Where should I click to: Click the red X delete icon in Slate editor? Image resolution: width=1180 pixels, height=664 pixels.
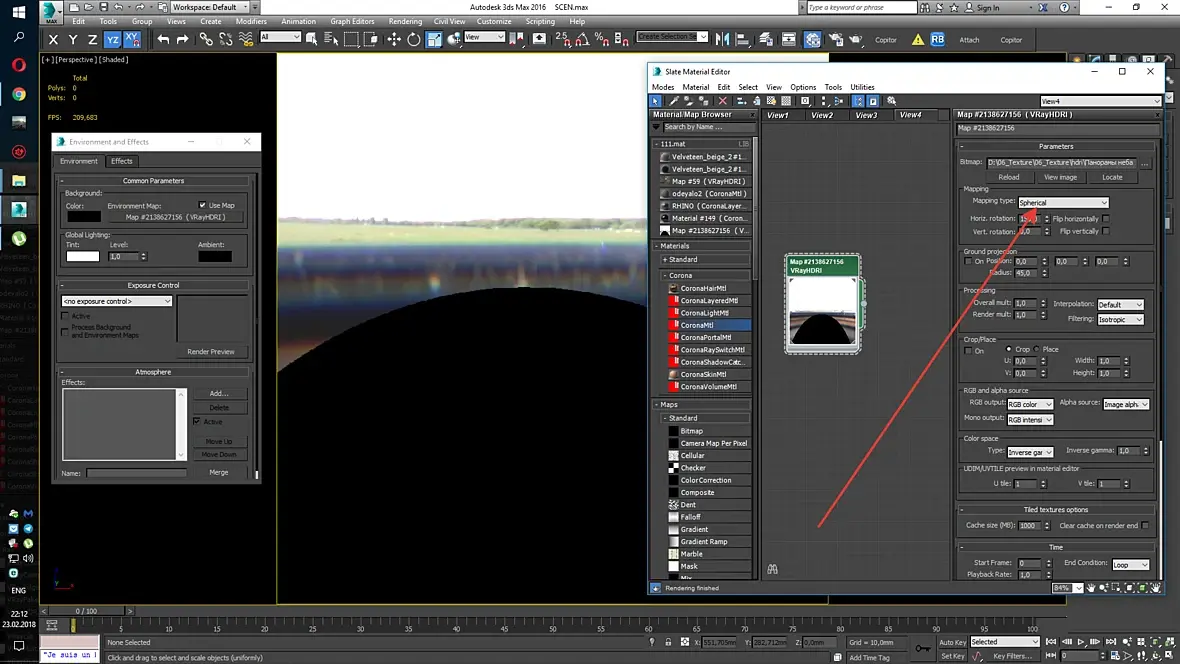coord(723,101)
